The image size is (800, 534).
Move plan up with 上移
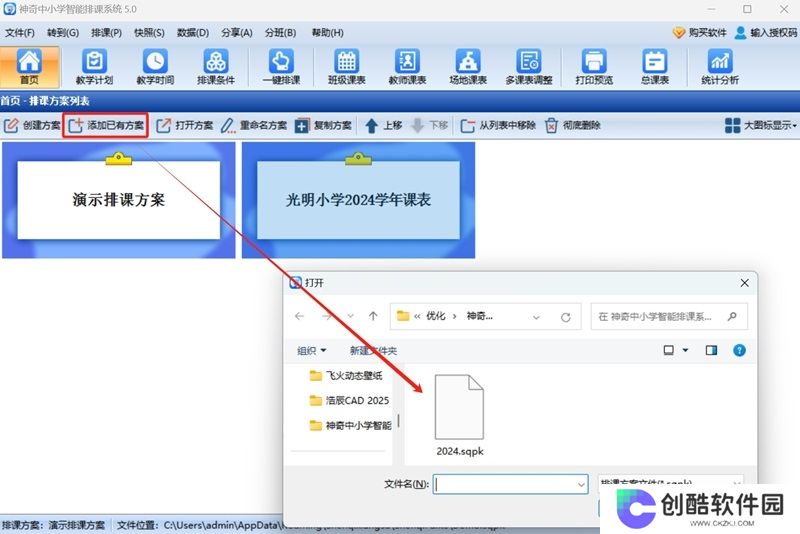point(384,125)
